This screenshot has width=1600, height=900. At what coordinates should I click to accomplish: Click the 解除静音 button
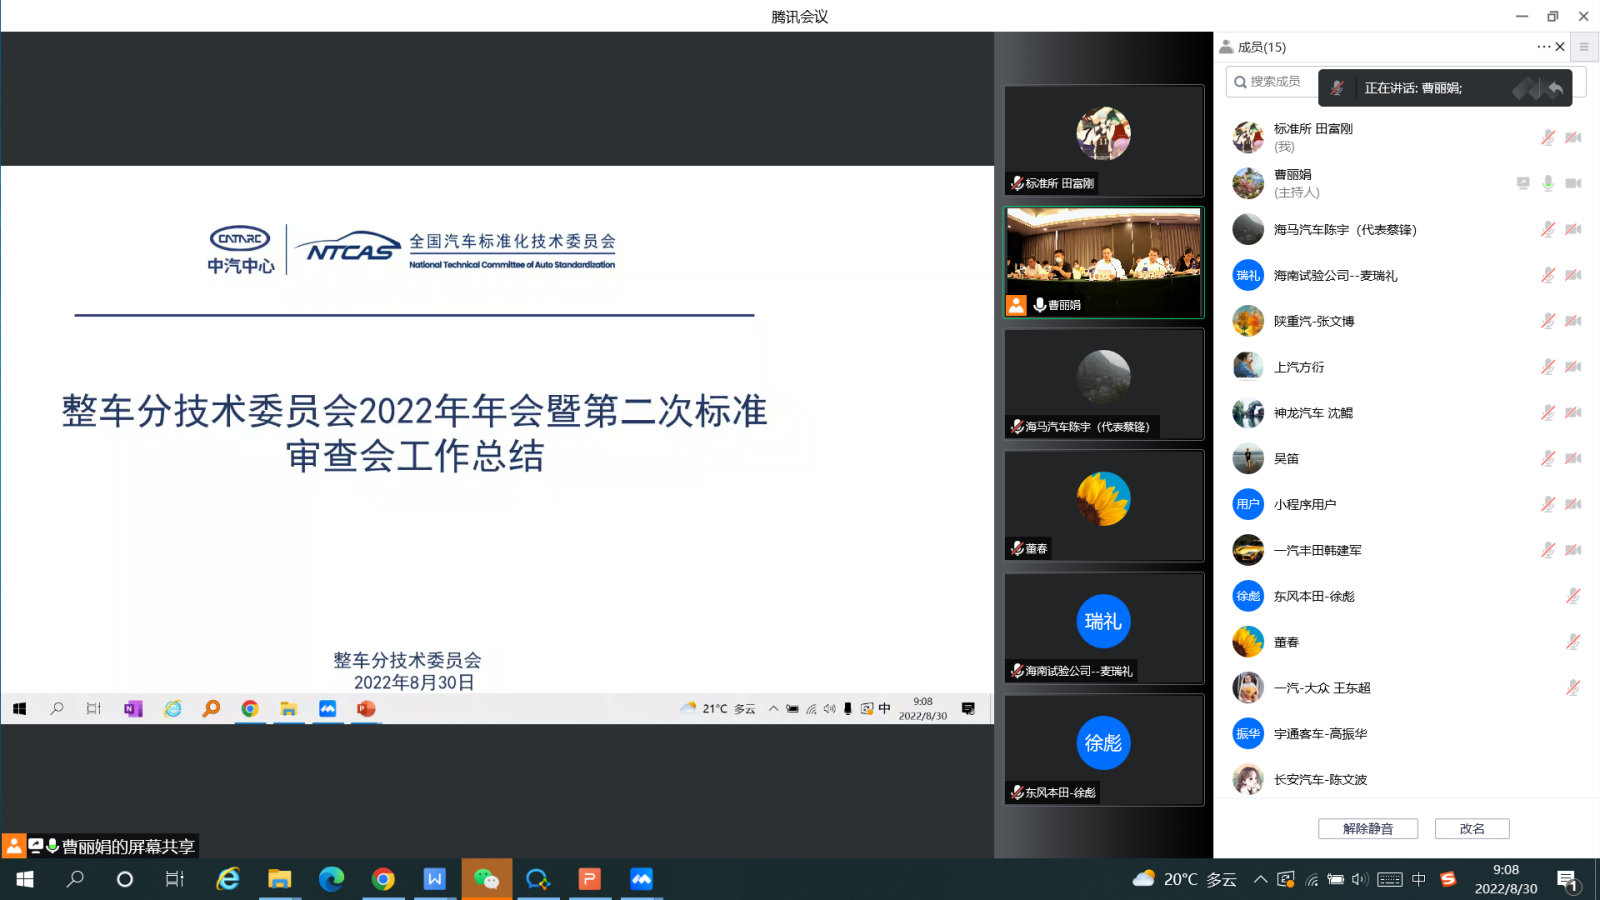[1368, 828]
